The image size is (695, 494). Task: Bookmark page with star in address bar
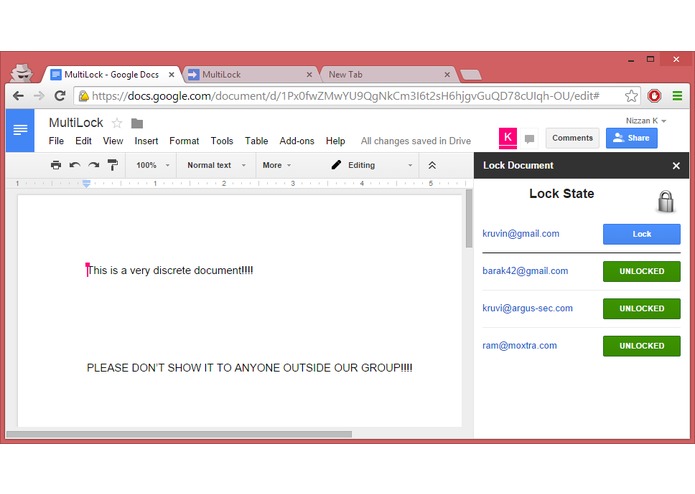coord(631,96)
